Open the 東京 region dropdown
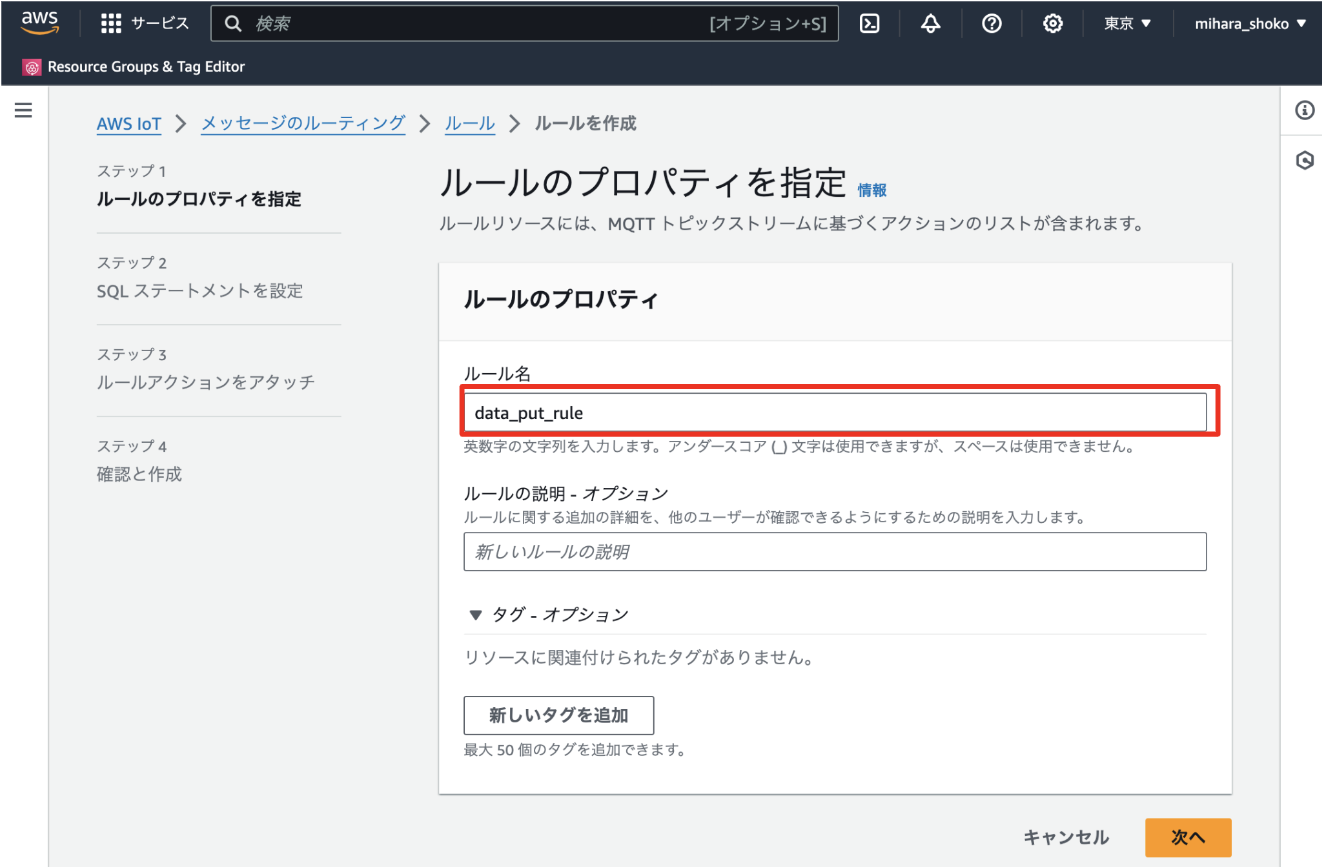The height and width of the screenshot is (868, 1322). tap(1127, 23)
